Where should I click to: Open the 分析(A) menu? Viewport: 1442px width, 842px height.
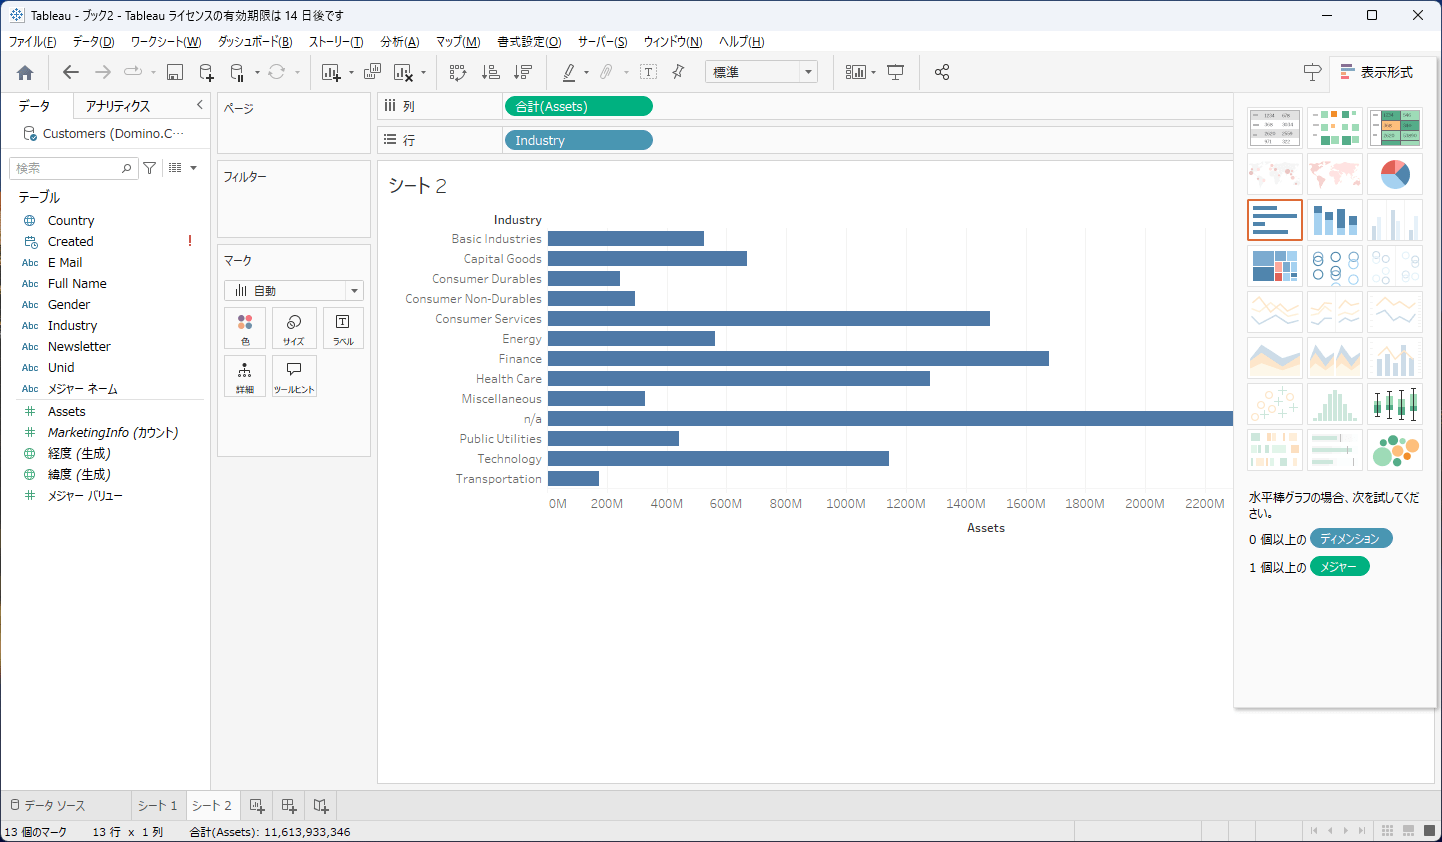(x=400, y=42)
